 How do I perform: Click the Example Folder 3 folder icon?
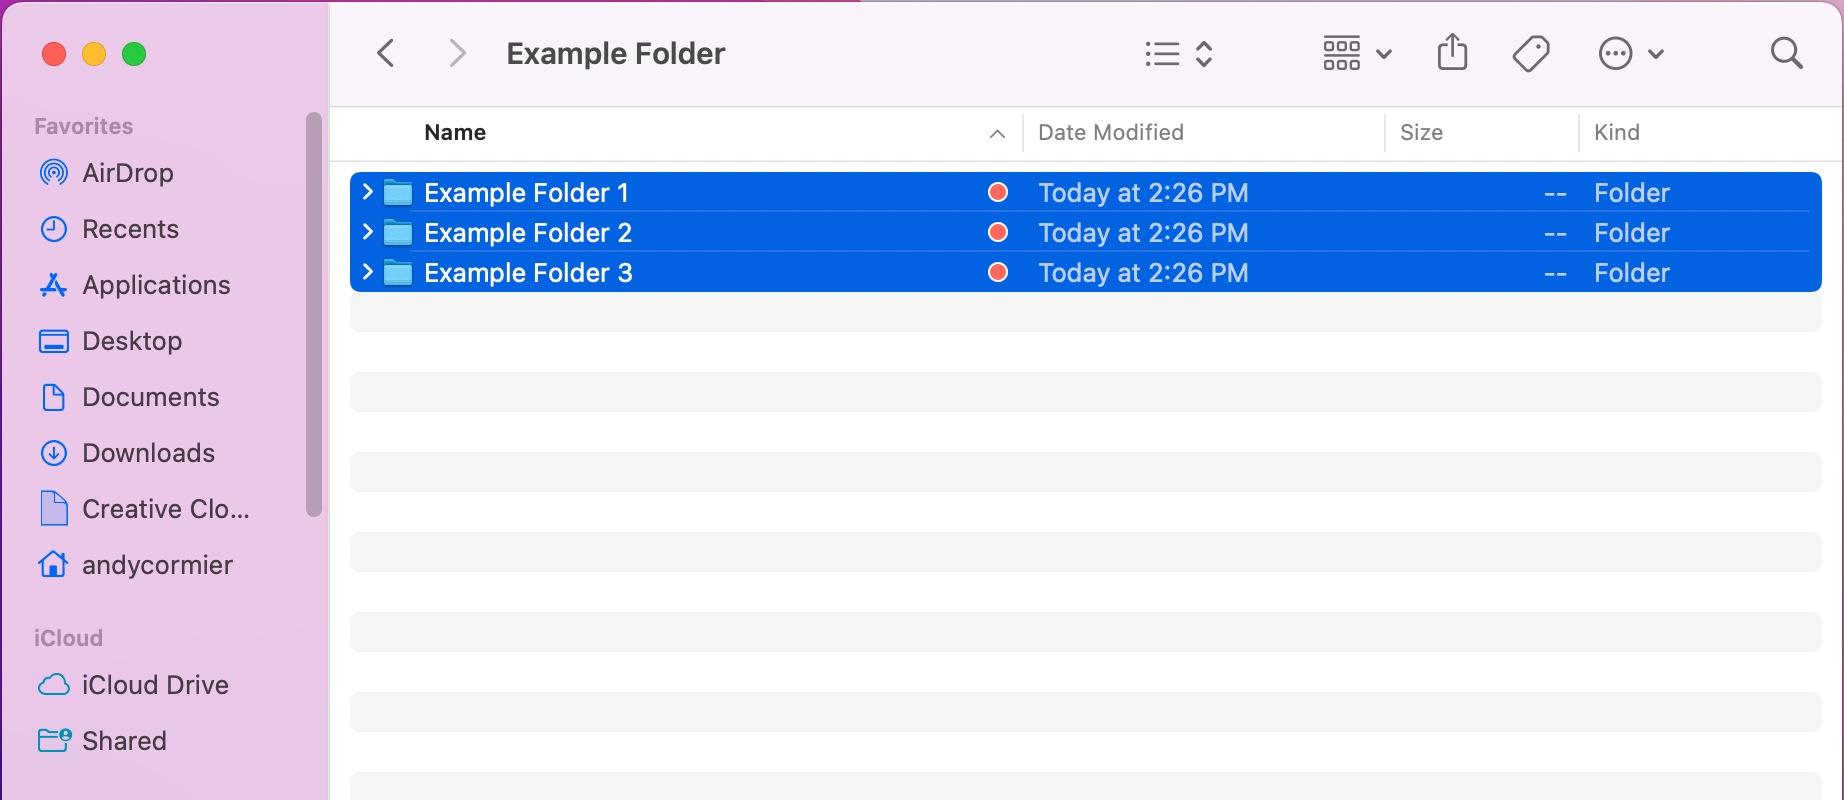click(x=398, y=273)
